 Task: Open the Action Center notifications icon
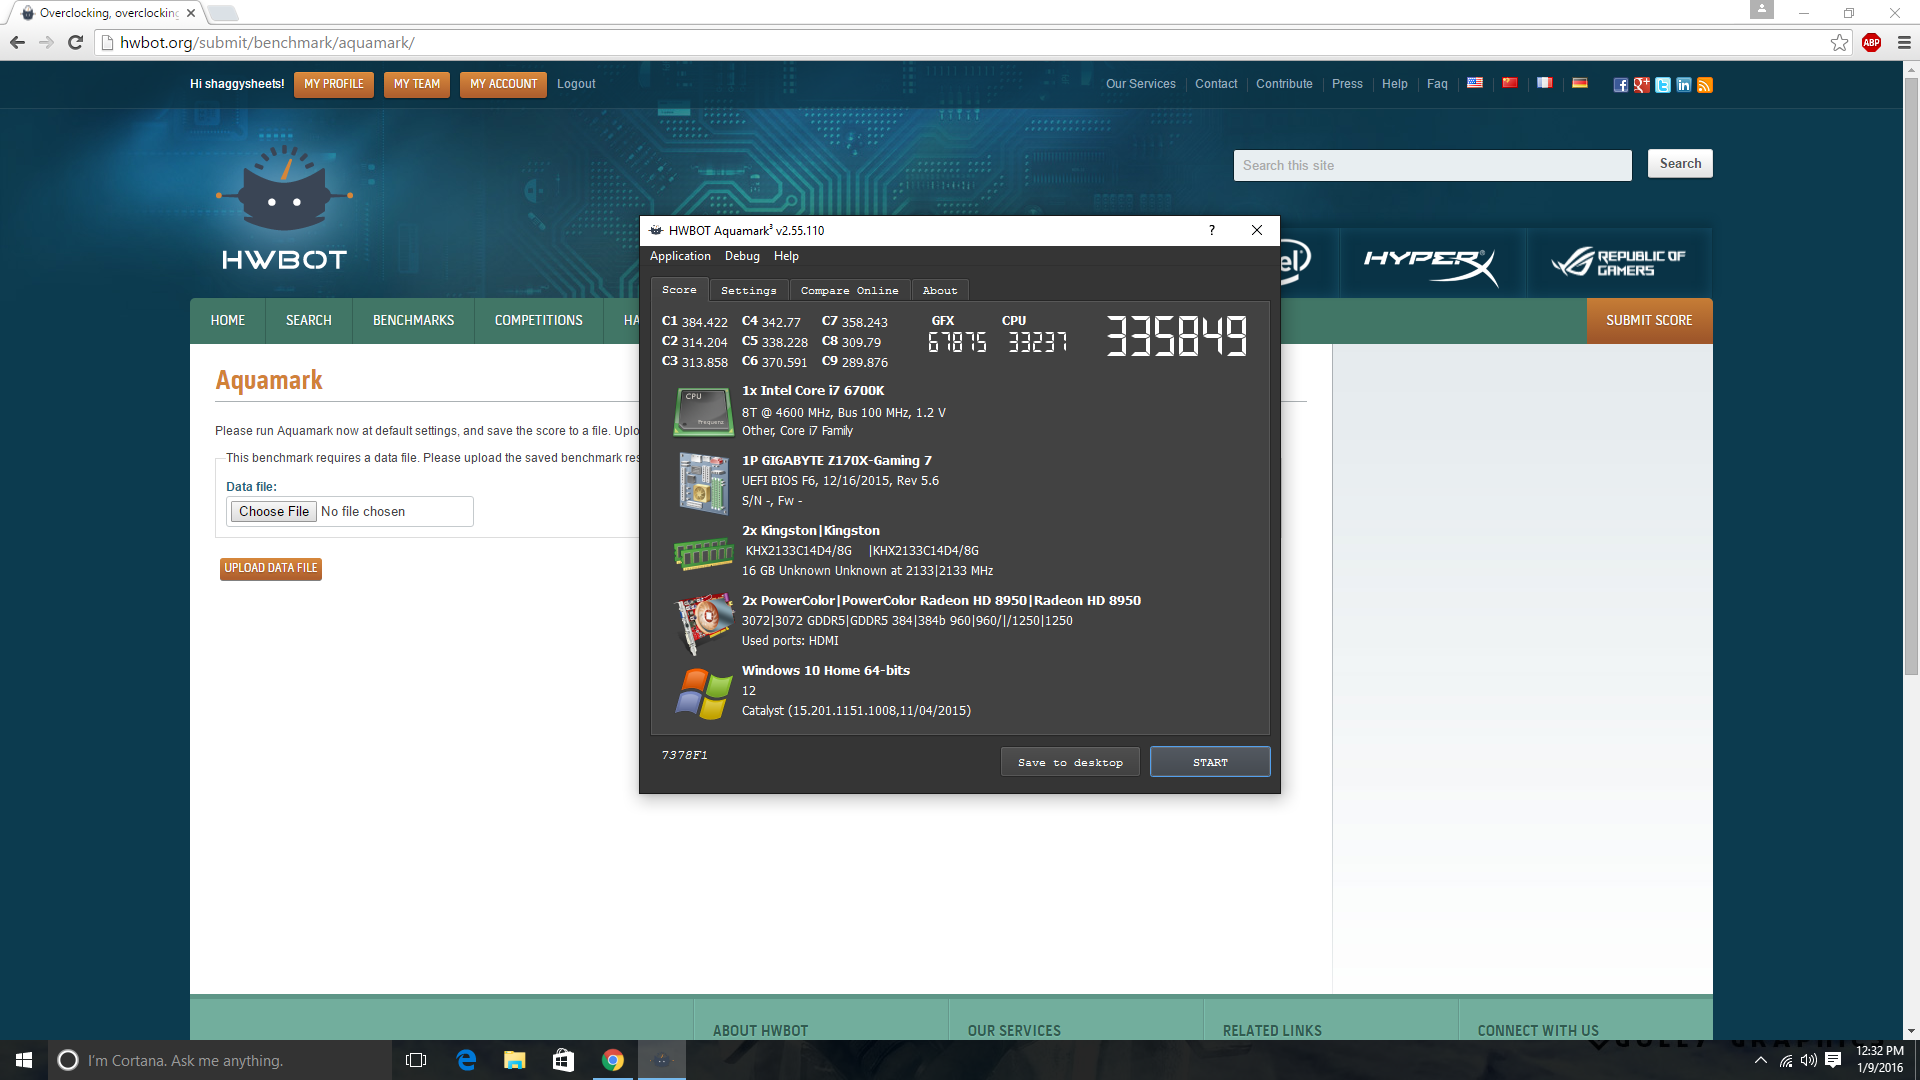pyautogui.click(x=1833, y=1061)
